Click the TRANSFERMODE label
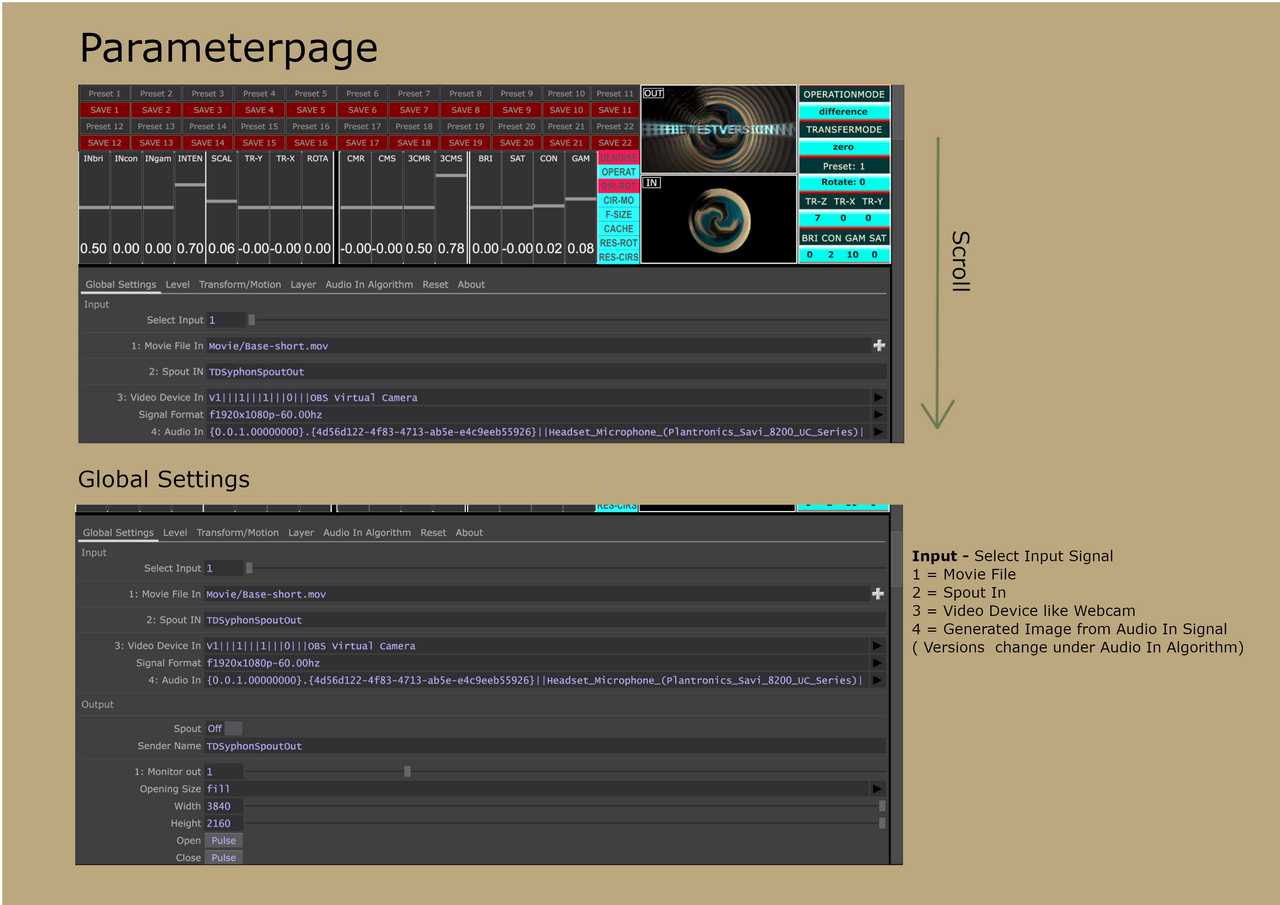Viewport: 1280px width, 905px height. click(x=844, y=129)
